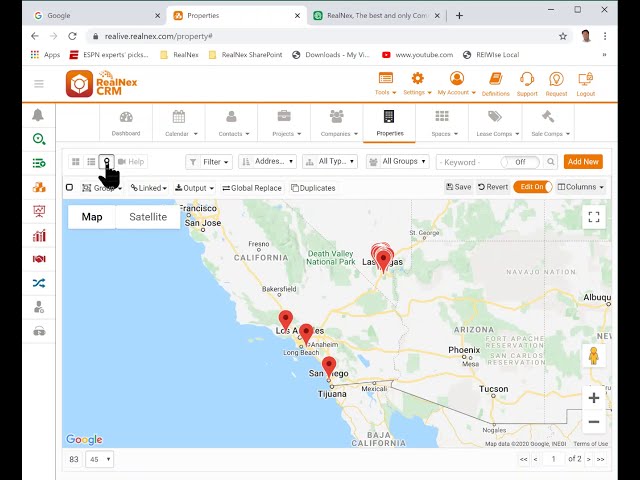Open the Settings menu
640x480 pixels.
point(417,84)
